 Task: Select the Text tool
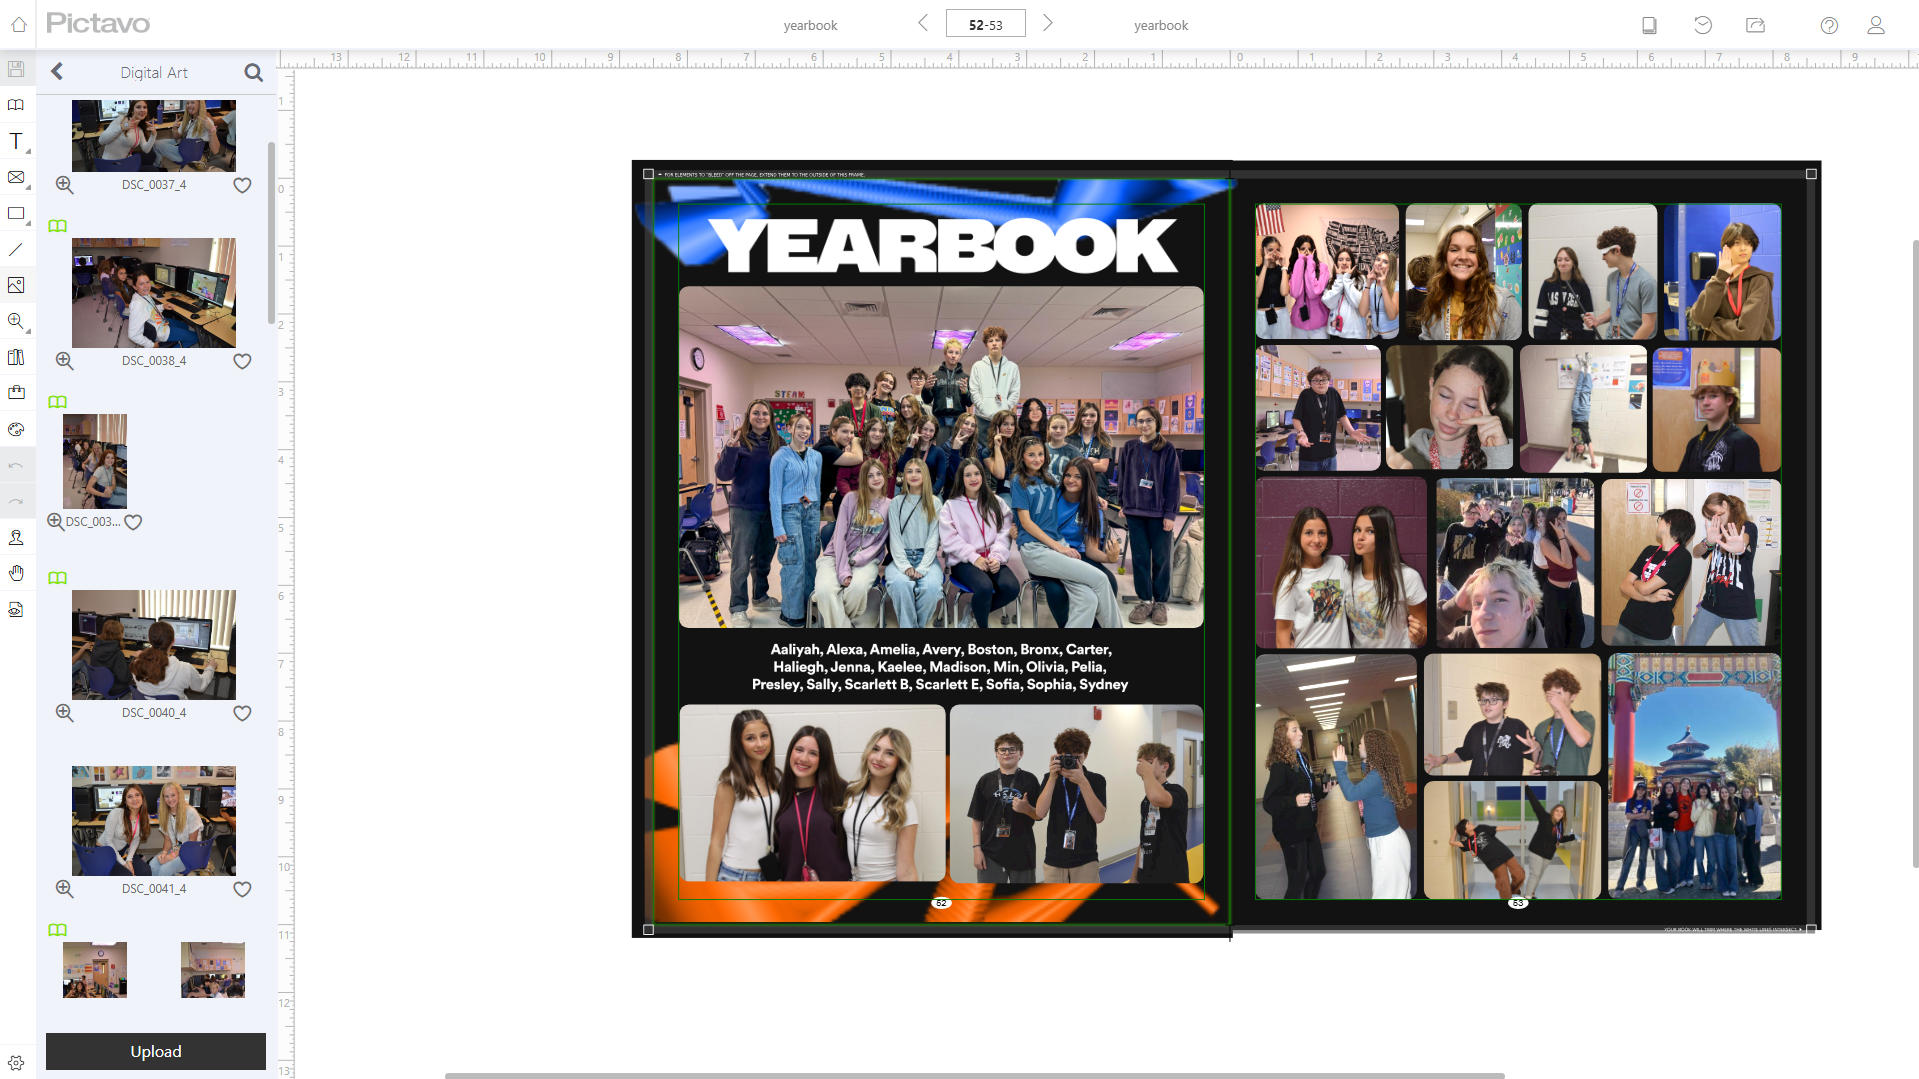(x=16, y=141)
